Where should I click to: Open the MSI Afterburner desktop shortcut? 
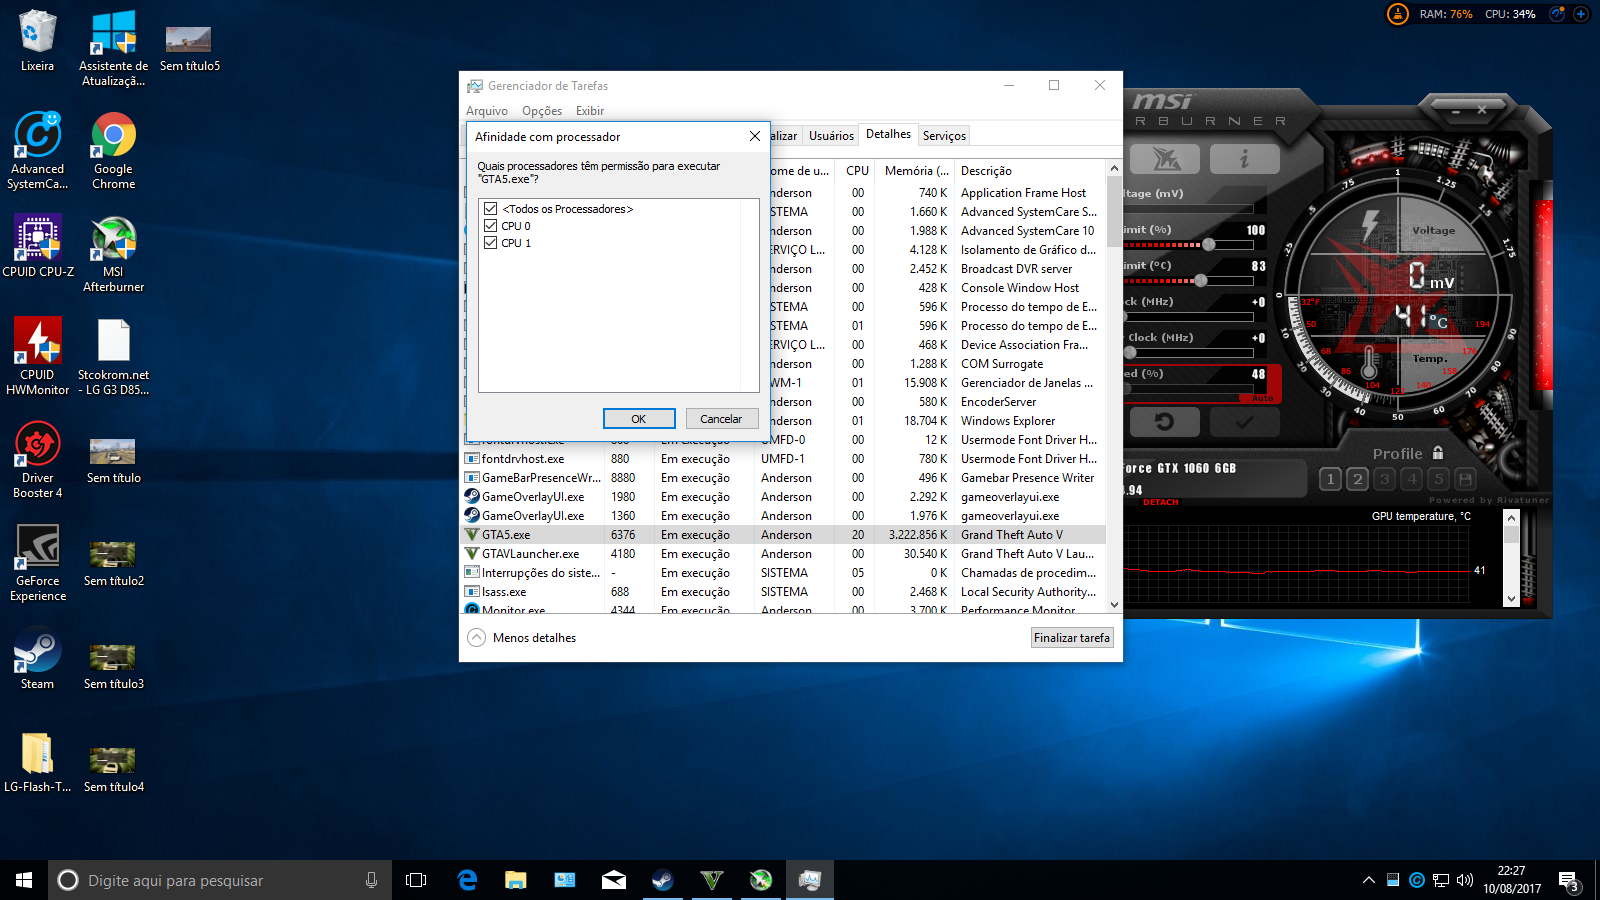pos(114,254)
